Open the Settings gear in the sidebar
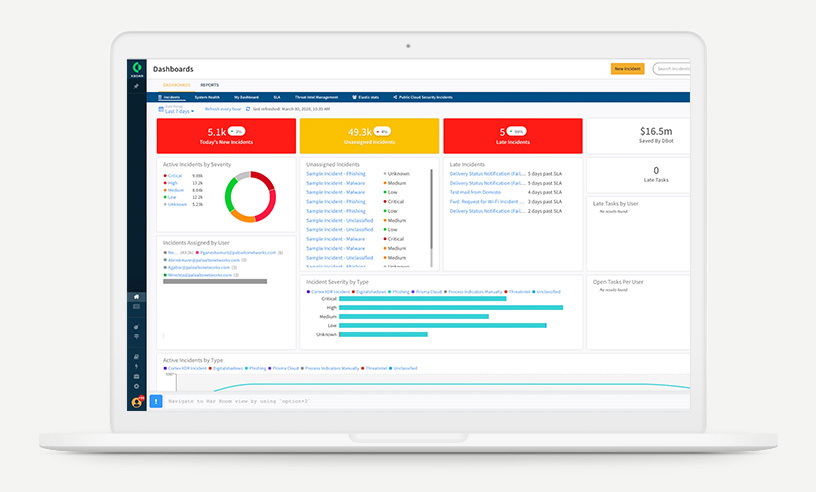The width and height of the screenshot is (816, 492). coord(137,385)
